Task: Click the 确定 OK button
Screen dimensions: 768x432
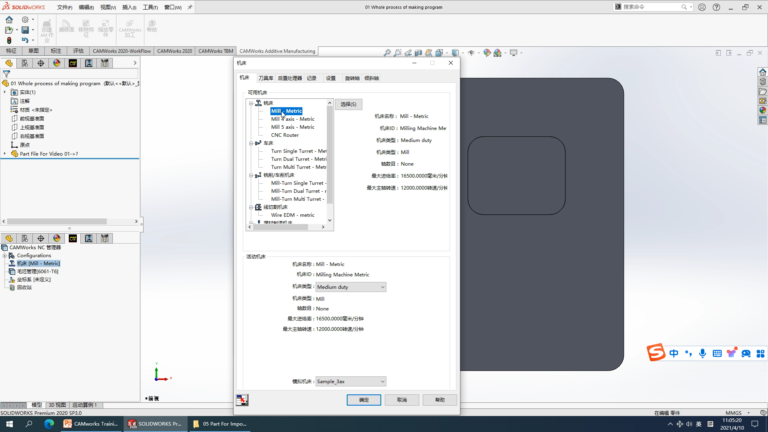Action: 364,400
